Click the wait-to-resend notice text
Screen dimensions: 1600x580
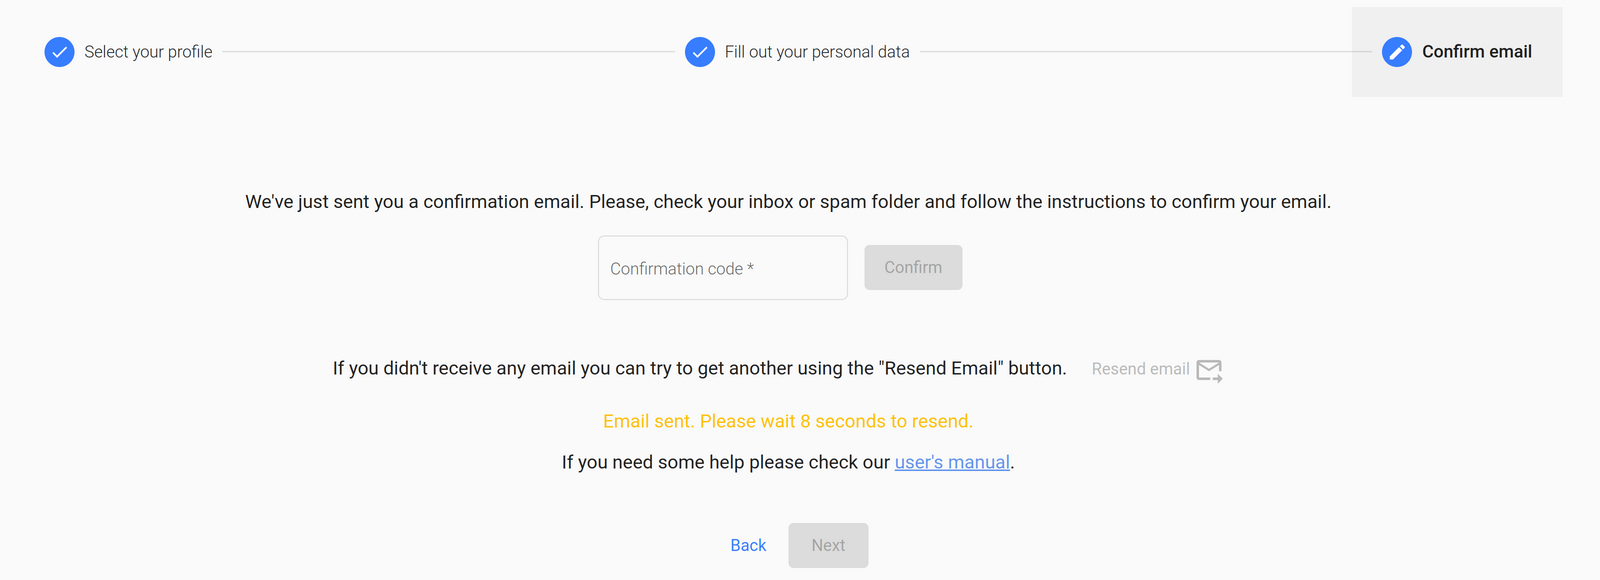[x=786, y=421]
